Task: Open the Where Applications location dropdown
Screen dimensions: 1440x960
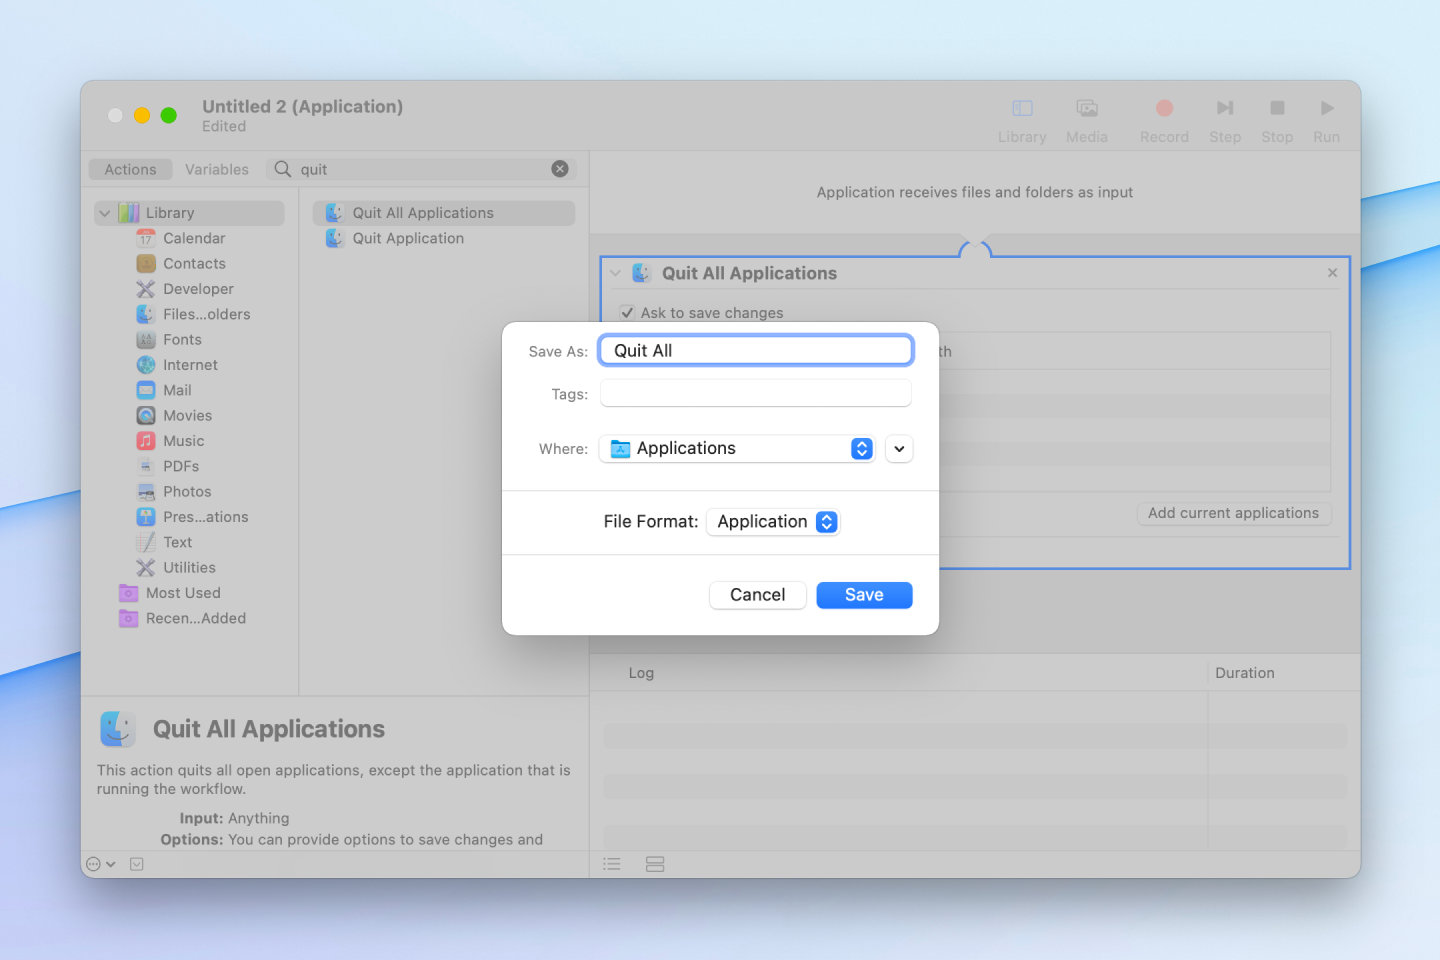Action: (737, 449)
